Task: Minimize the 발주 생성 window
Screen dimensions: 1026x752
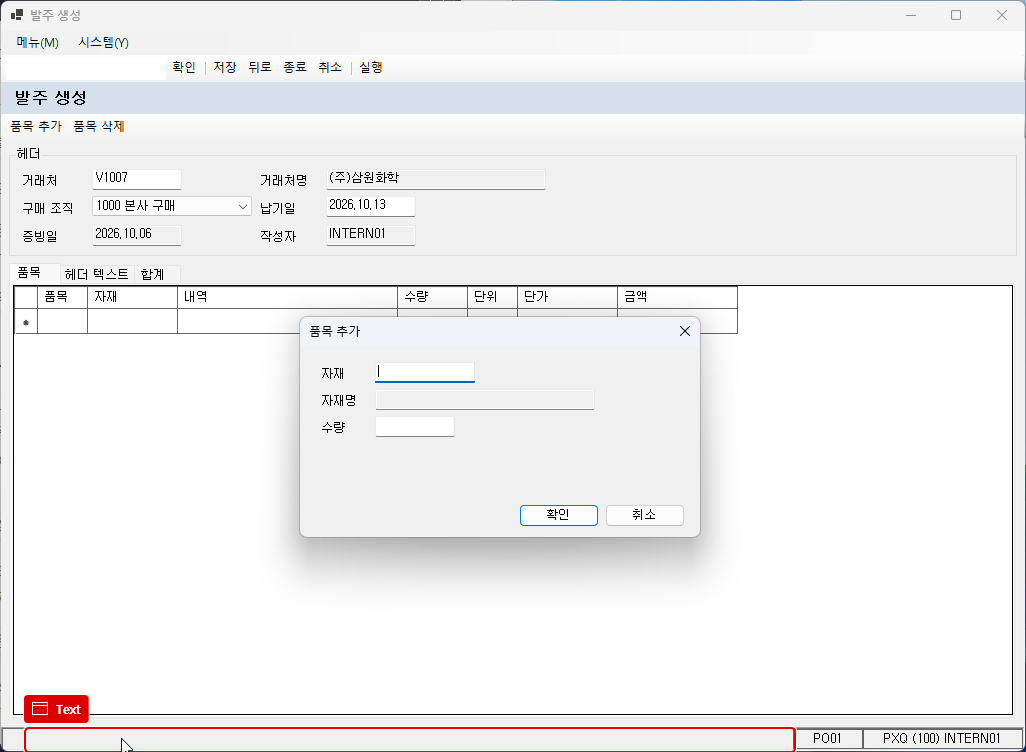Action: (911, 15)
